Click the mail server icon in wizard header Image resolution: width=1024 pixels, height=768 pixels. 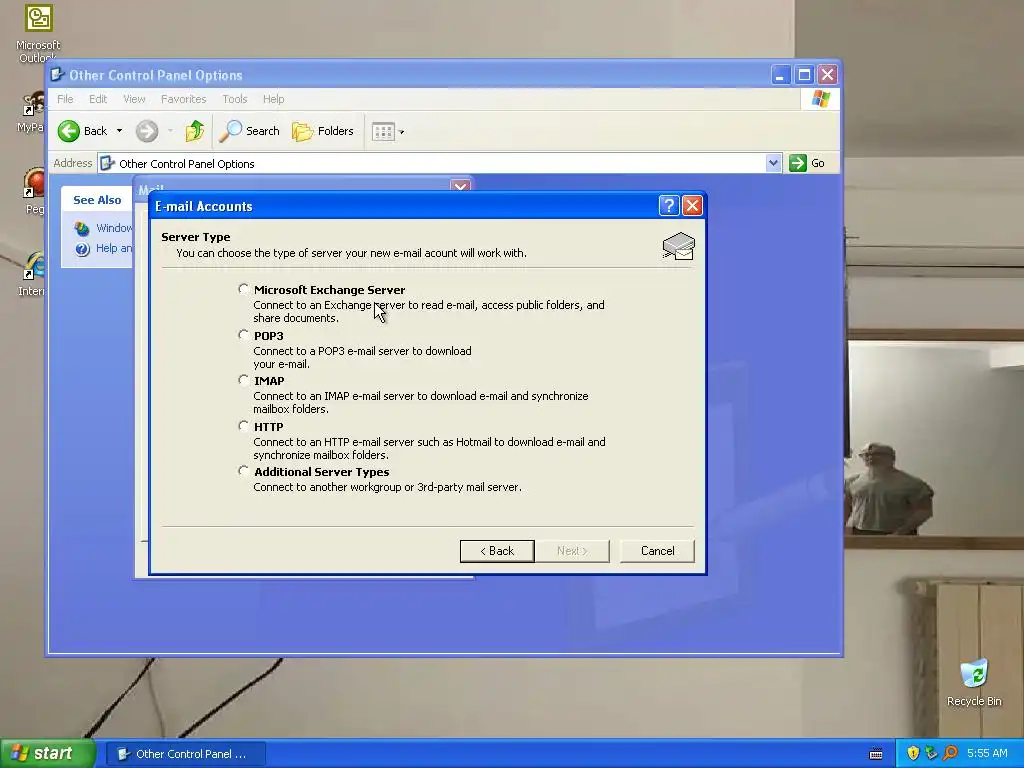click(x=679, y=246)
